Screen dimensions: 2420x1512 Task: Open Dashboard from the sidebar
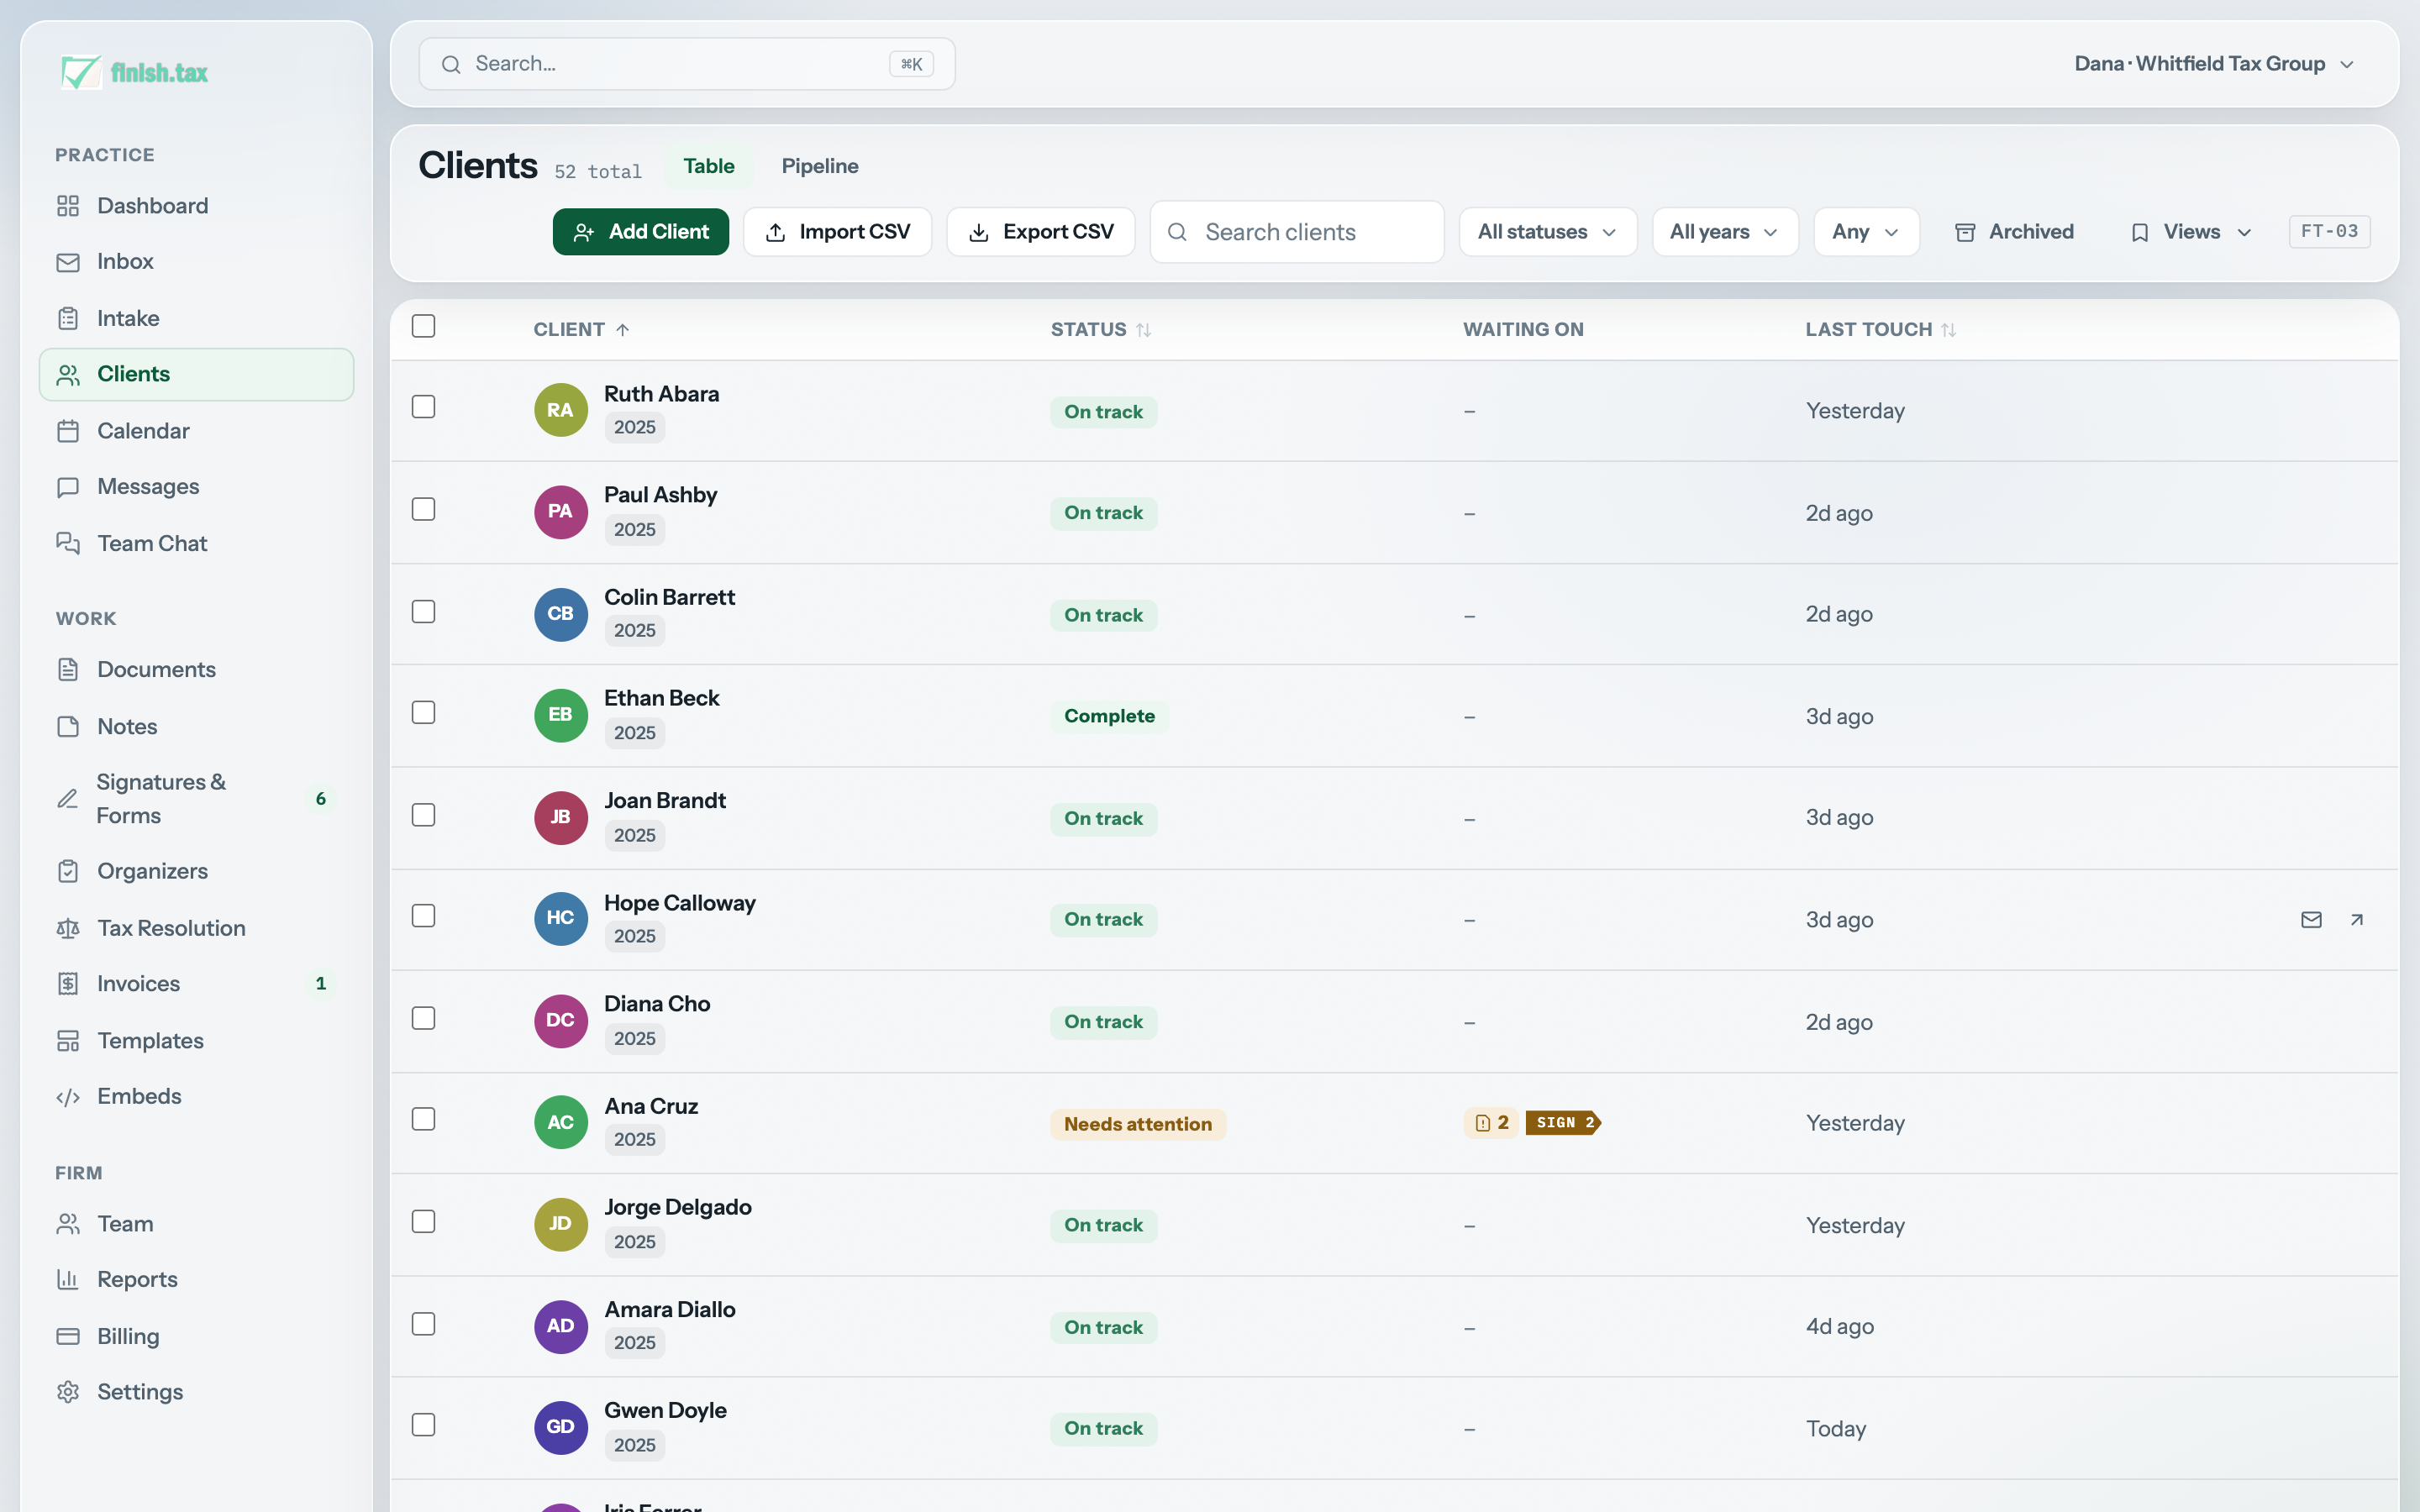[x=196, y=206]
